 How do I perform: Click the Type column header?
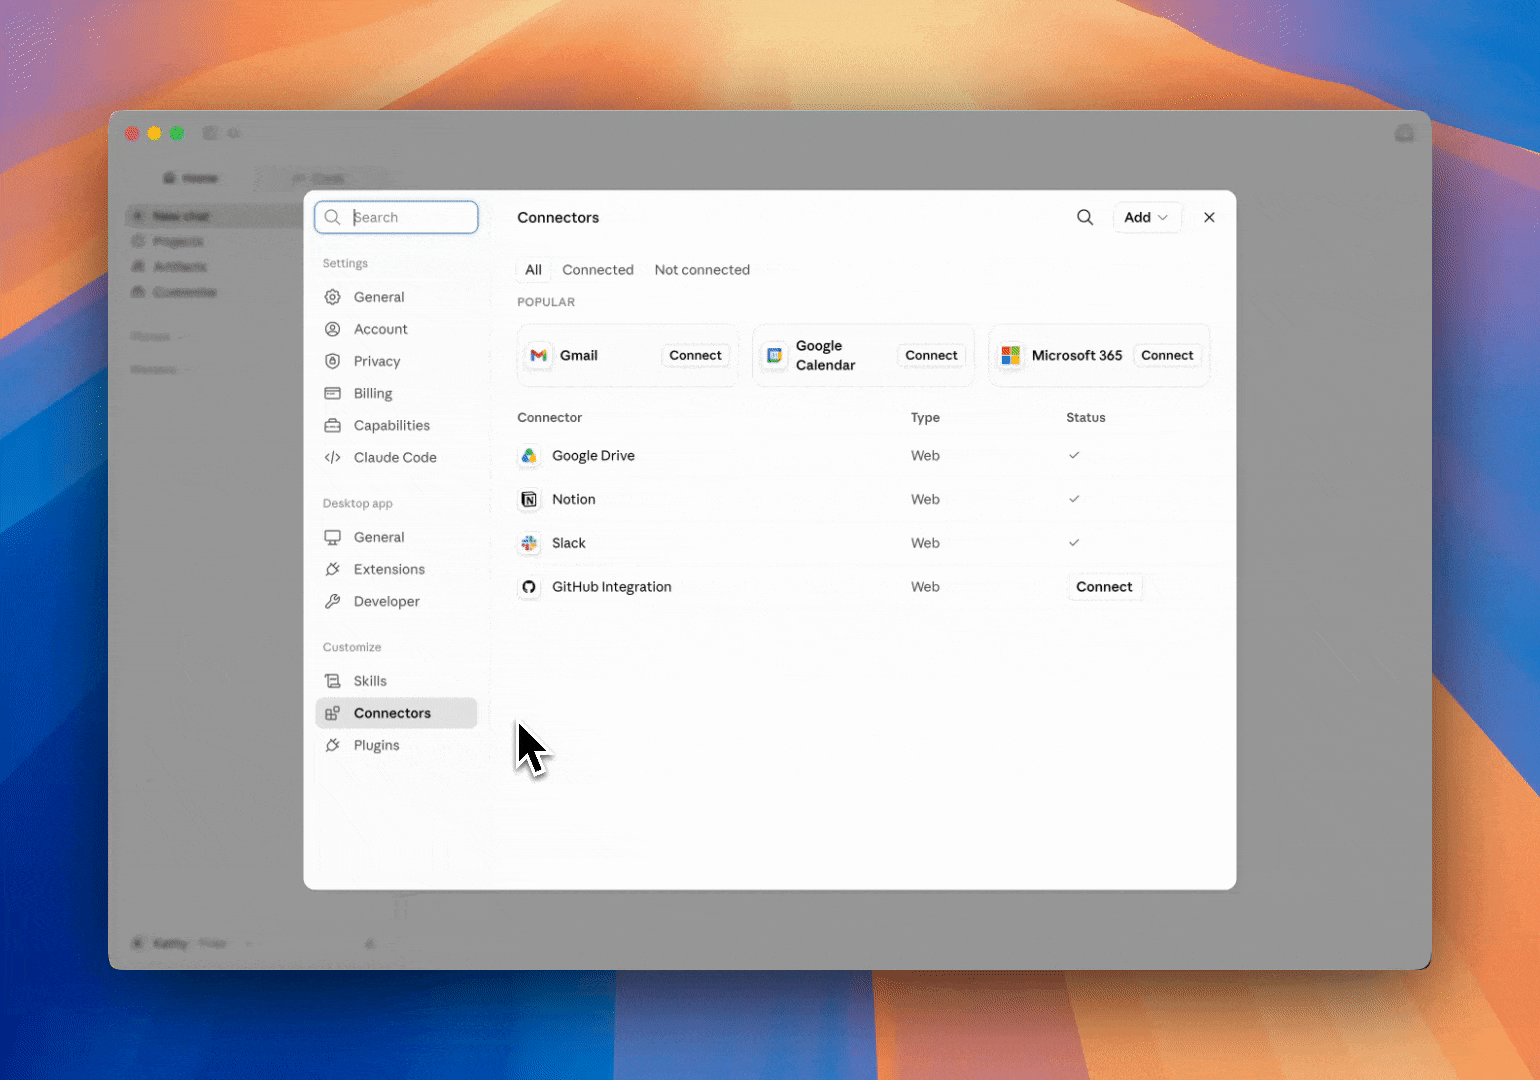925,418
